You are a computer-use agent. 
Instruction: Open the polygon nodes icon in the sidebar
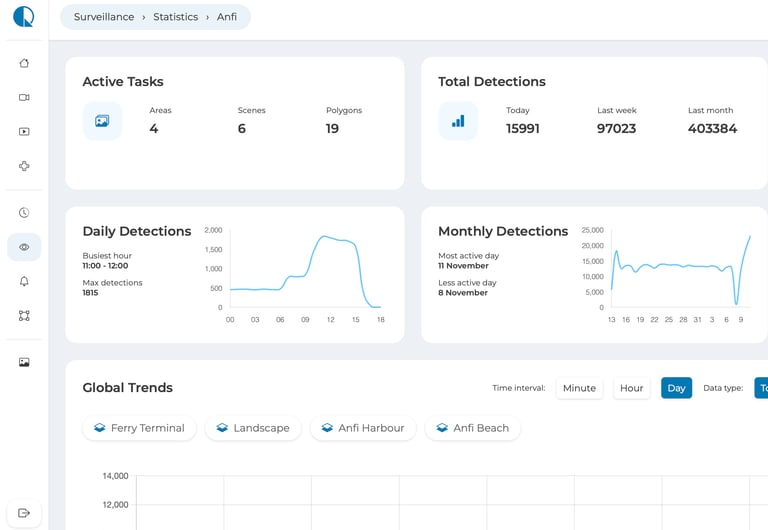pos(24,315)
